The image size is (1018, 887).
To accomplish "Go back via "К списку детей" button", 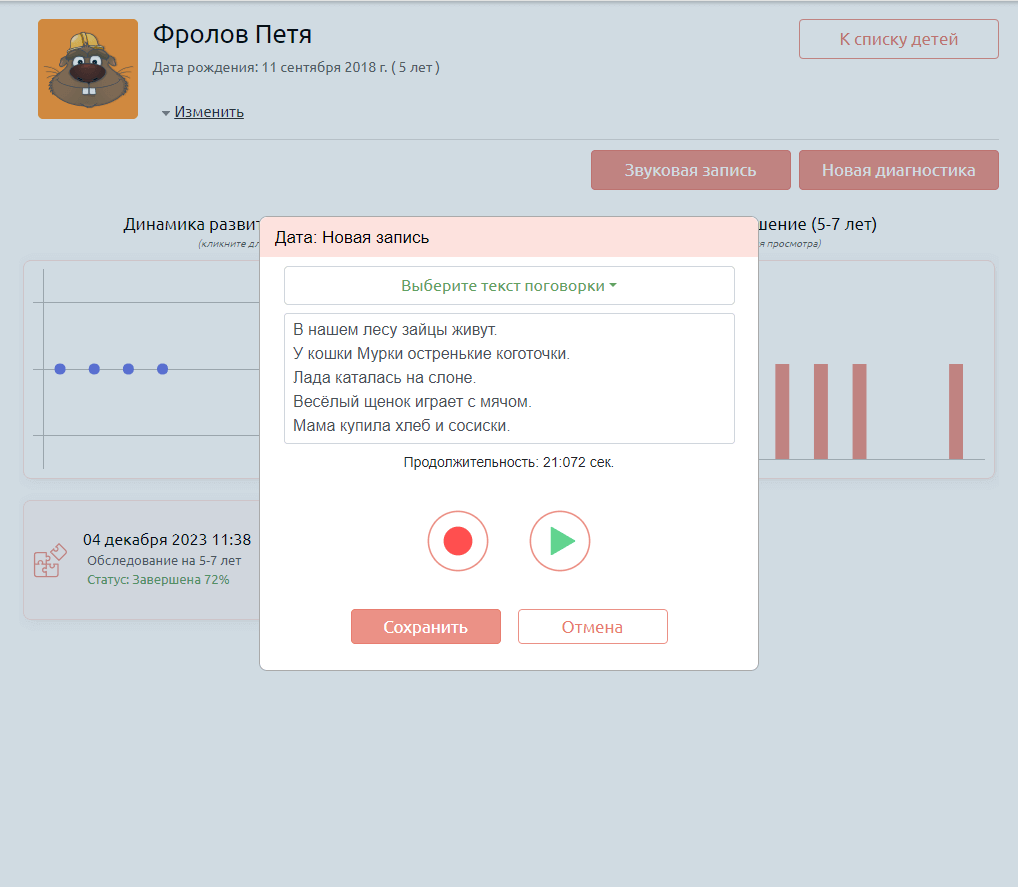I will click(898, 39).
